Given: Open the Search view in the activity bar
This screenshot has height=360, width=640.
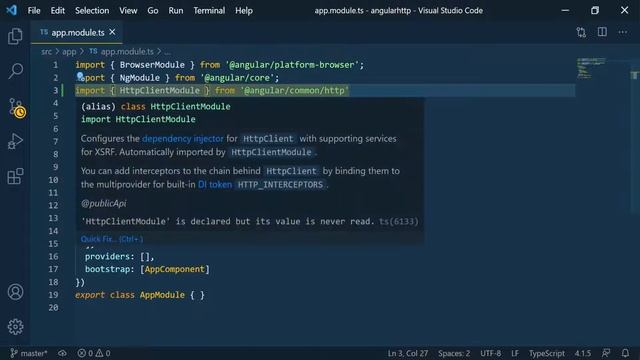Looking at the screenshot, I should click(x=16, y=71).
